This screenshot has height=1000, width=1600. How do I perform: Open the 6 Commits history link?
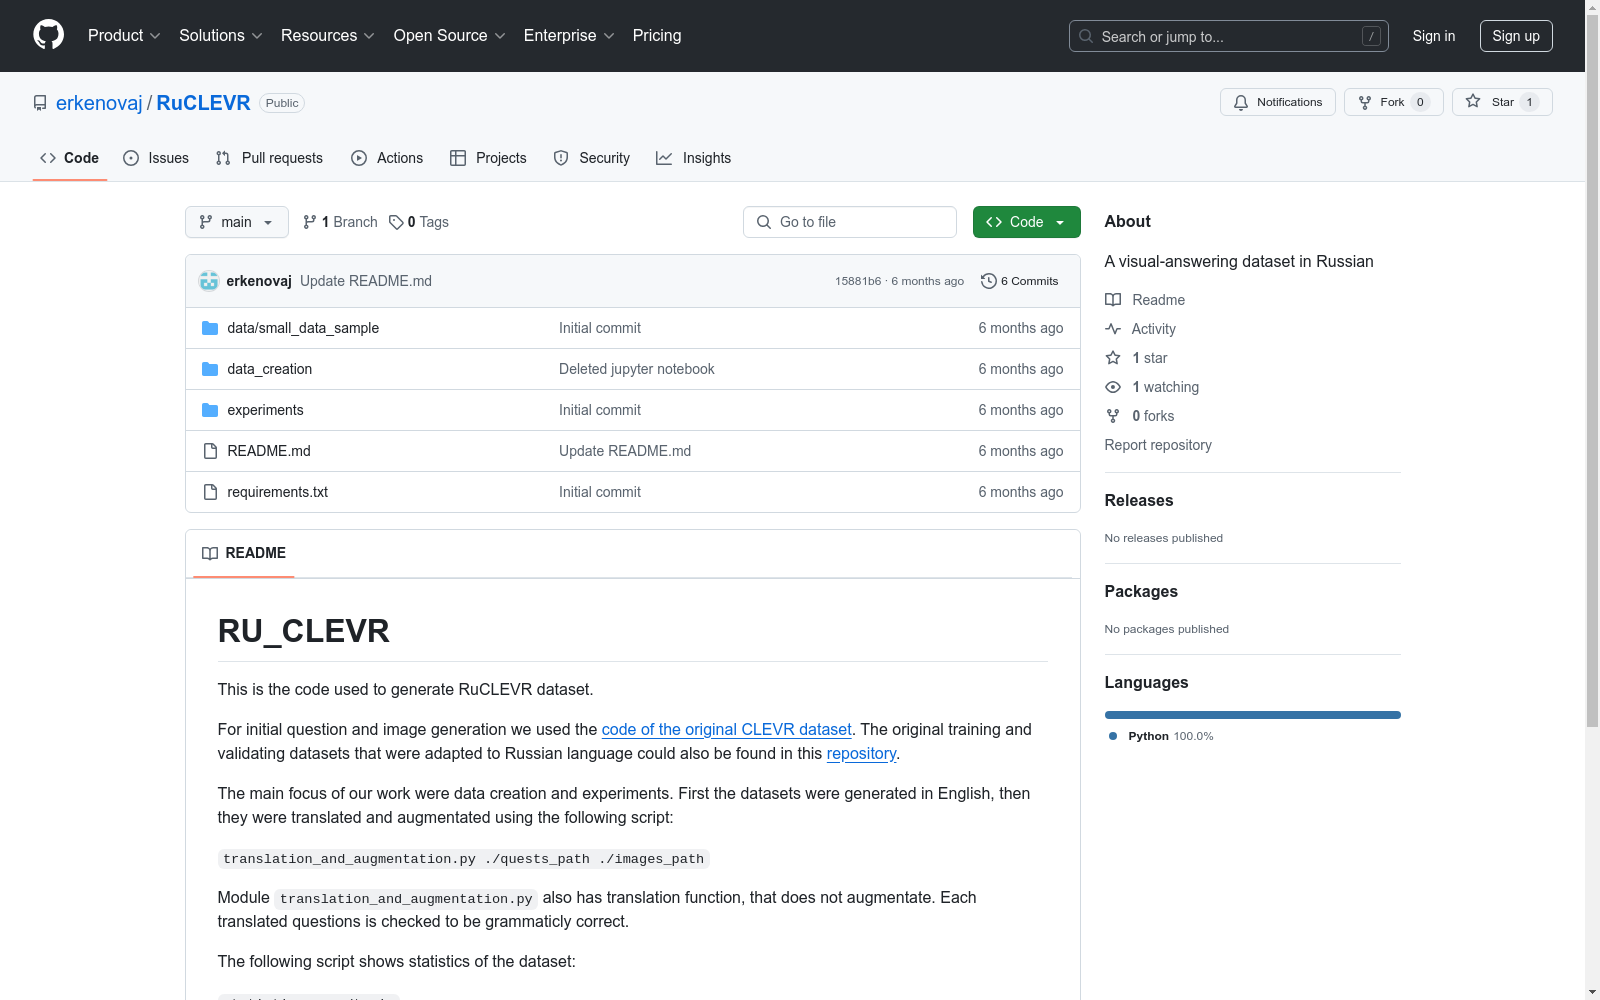coord(1020,281)
